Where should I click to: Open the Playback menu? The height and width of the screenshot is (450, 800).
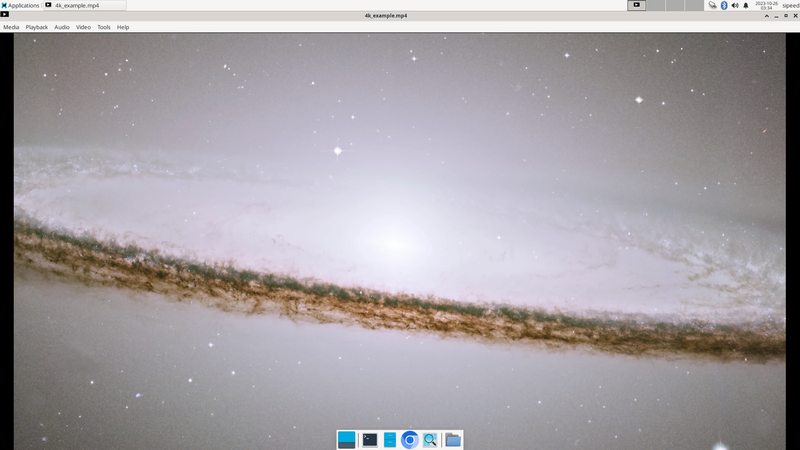[37, 27]
